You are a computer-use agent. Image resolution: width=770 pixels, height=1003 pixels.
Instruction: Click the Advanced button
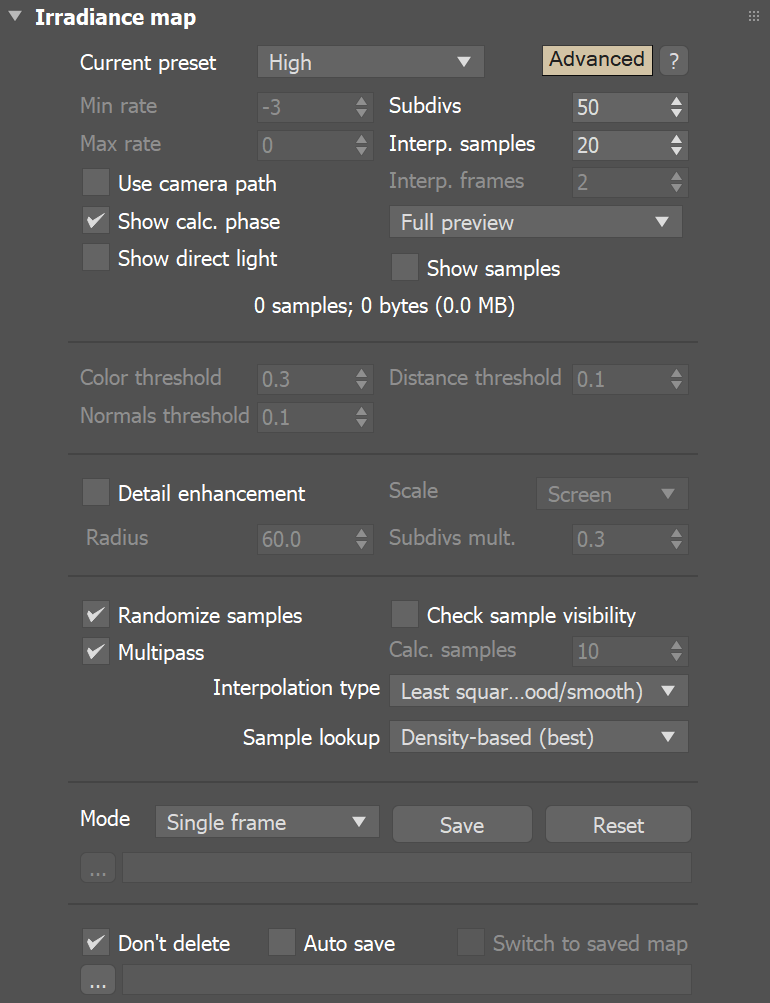point(597,60)
